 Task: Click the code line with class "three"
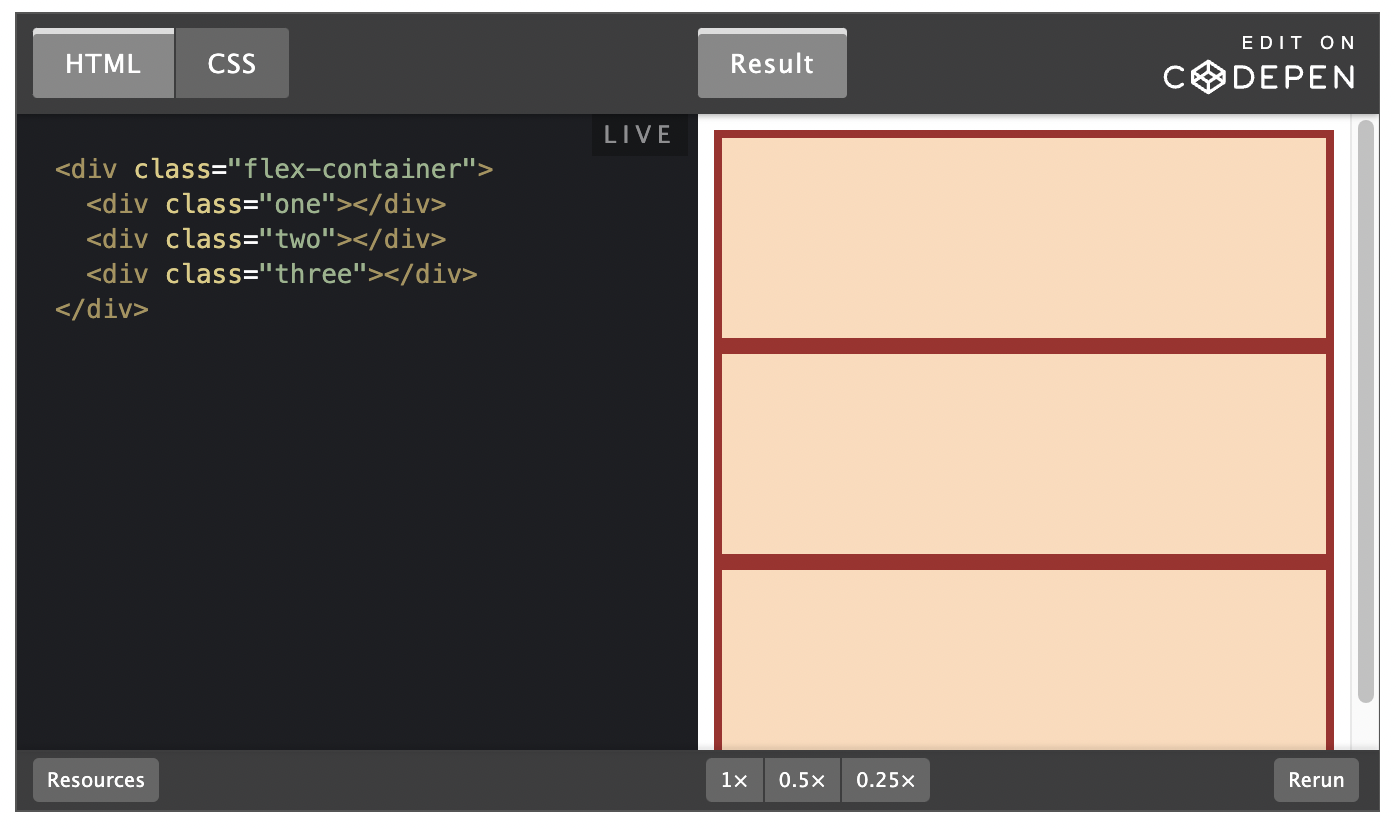click(281, 274)
